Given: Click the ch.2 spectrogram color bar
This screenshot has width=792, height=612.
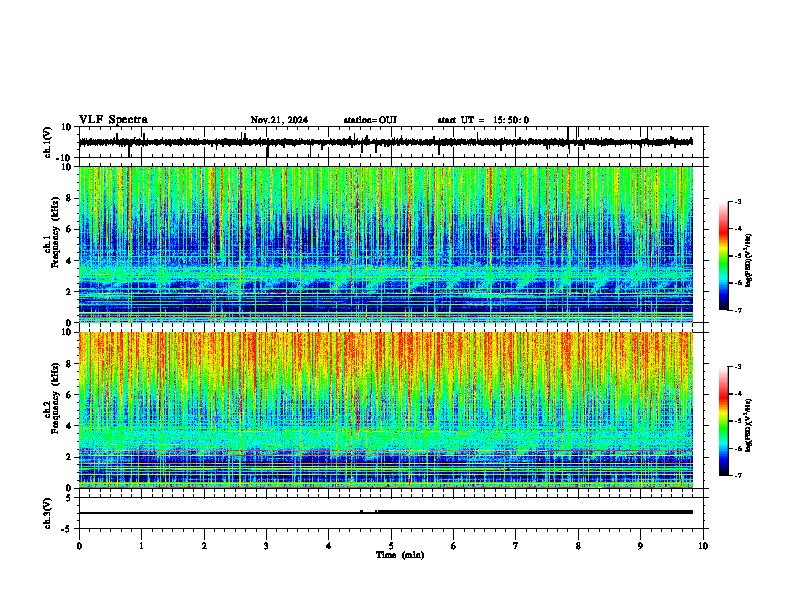Looking at the screenshot, I should click(x=724, y=421).
